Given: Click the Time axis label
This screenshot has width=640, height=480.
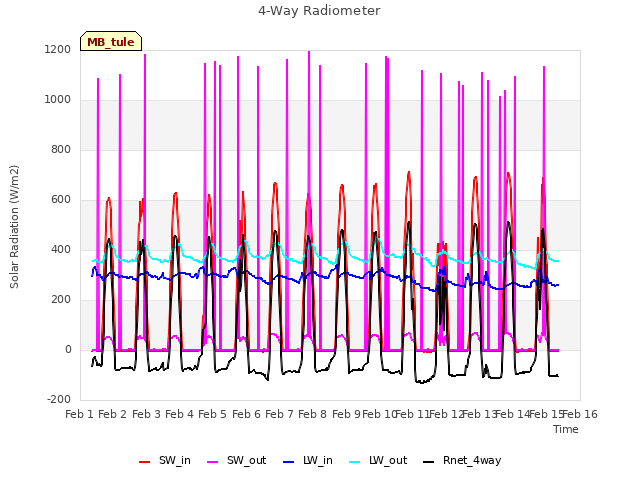Looking at the screenshot, I should coord(566,429).
